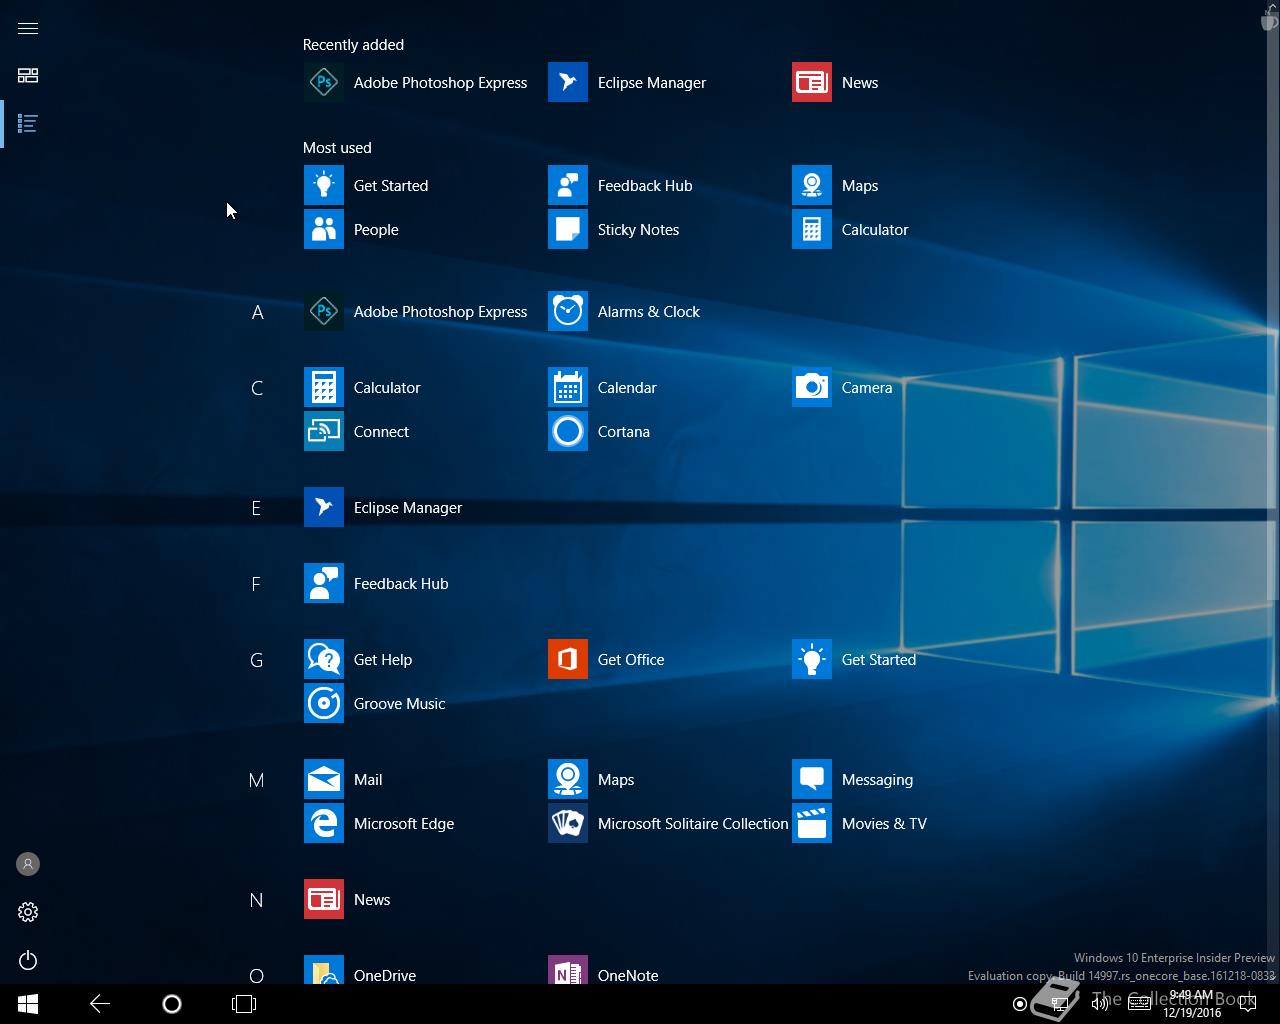
Task: Open Maps in the M section
Action: (592, 779)
